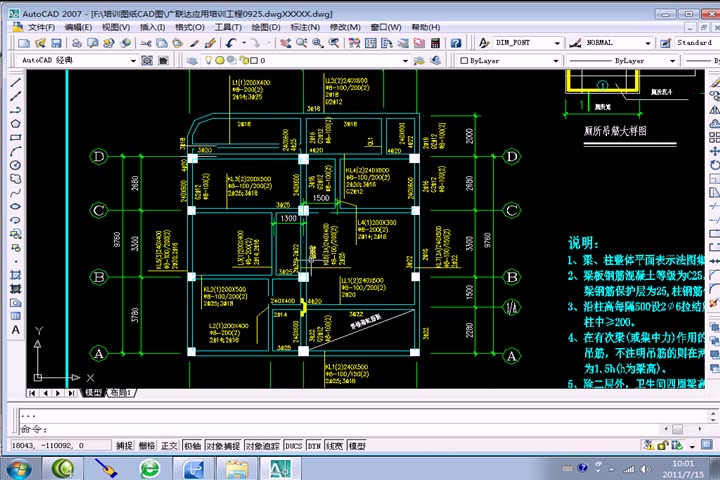Click the 命令 command line input
This screenshot has height=480, width=720.
click(x=363, y=429)
